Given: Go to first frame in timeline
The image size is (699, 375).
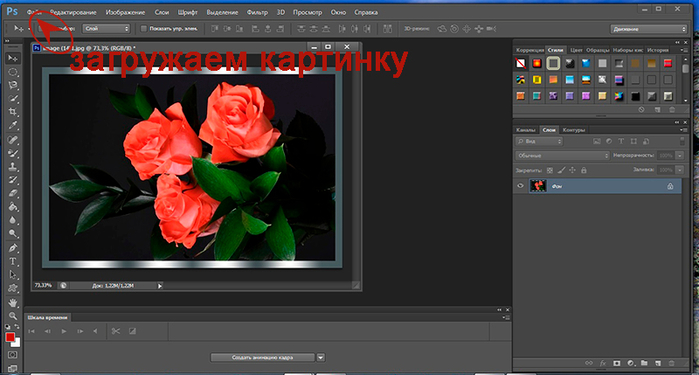Looking at the screenshot, I should tap(31, 331).
